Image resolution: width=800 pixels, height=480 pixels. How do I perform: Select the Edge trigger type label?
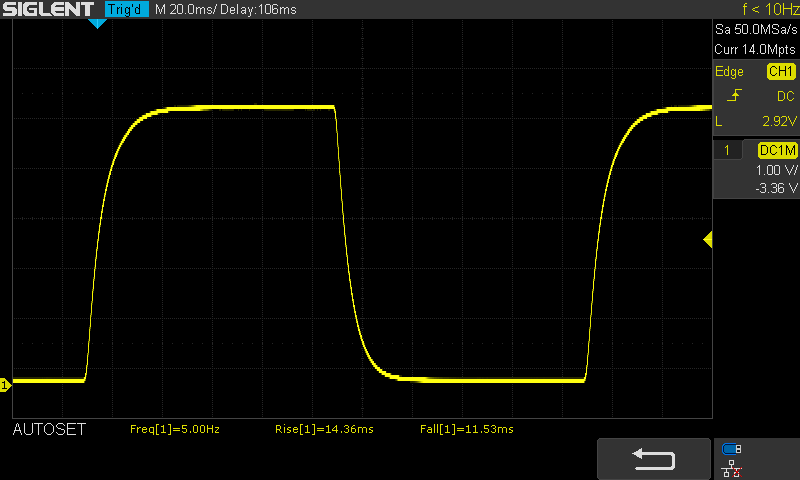click(x=729, y=71)
